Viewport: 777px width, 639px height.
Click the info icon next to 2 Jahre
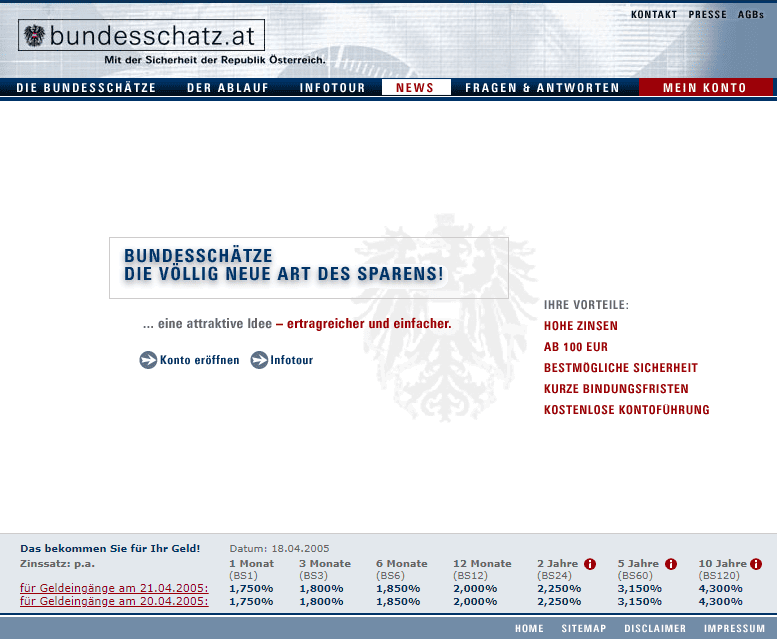coord(590,564)
